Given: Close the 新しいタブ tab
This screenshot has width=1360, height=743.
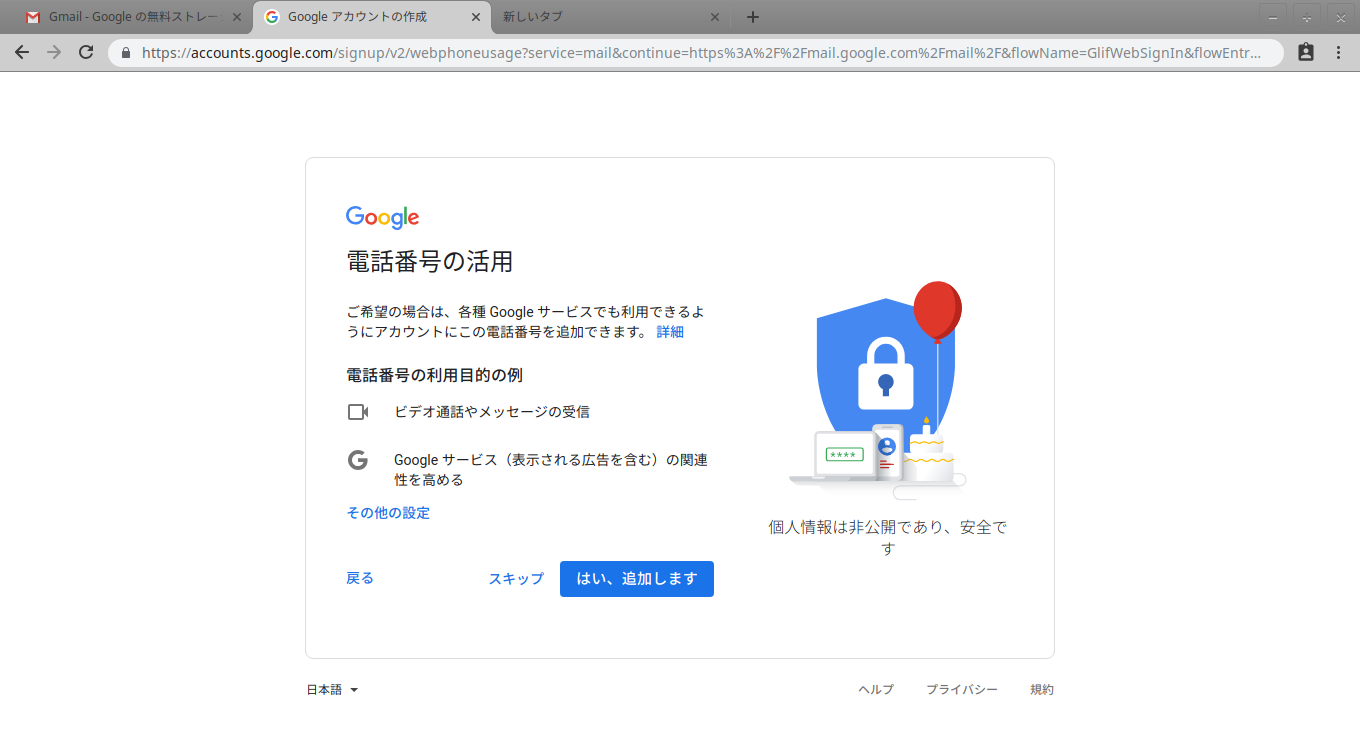Looking at the screenshot, I should (715, 17).
